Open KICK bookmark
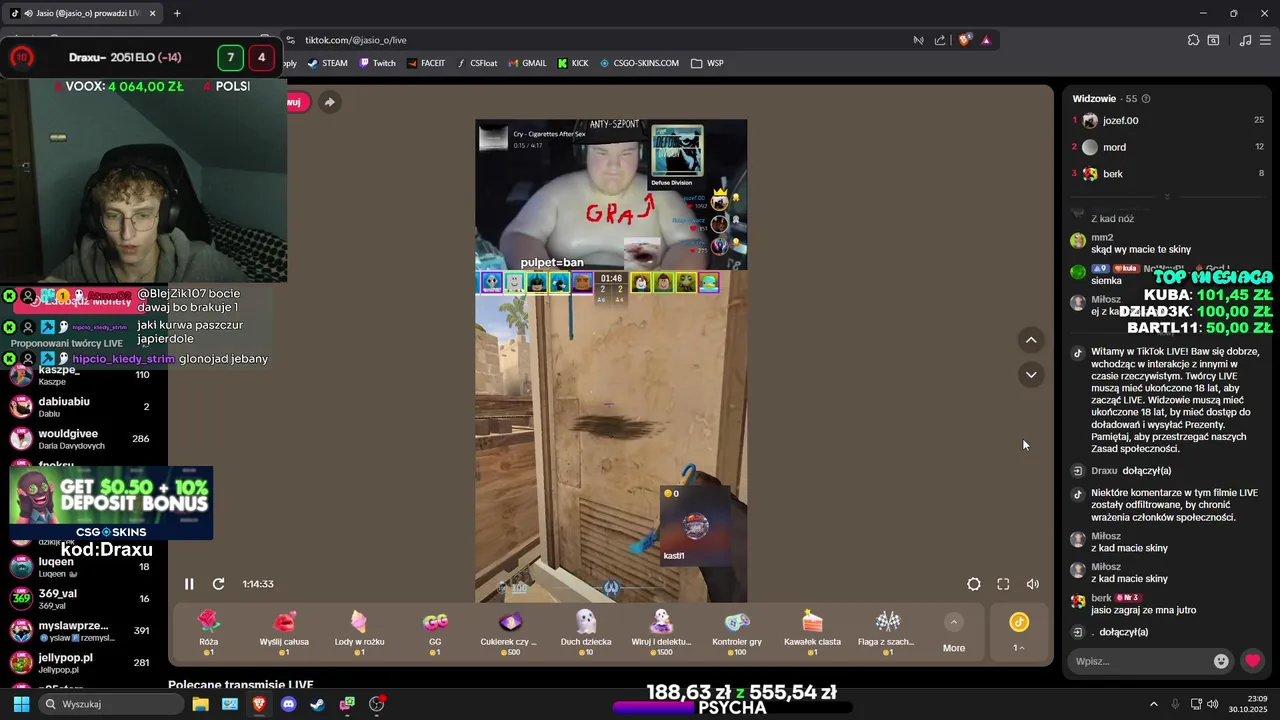This screenshot has width=1280, height=720. pyautogui.click(x=572, y=63)
